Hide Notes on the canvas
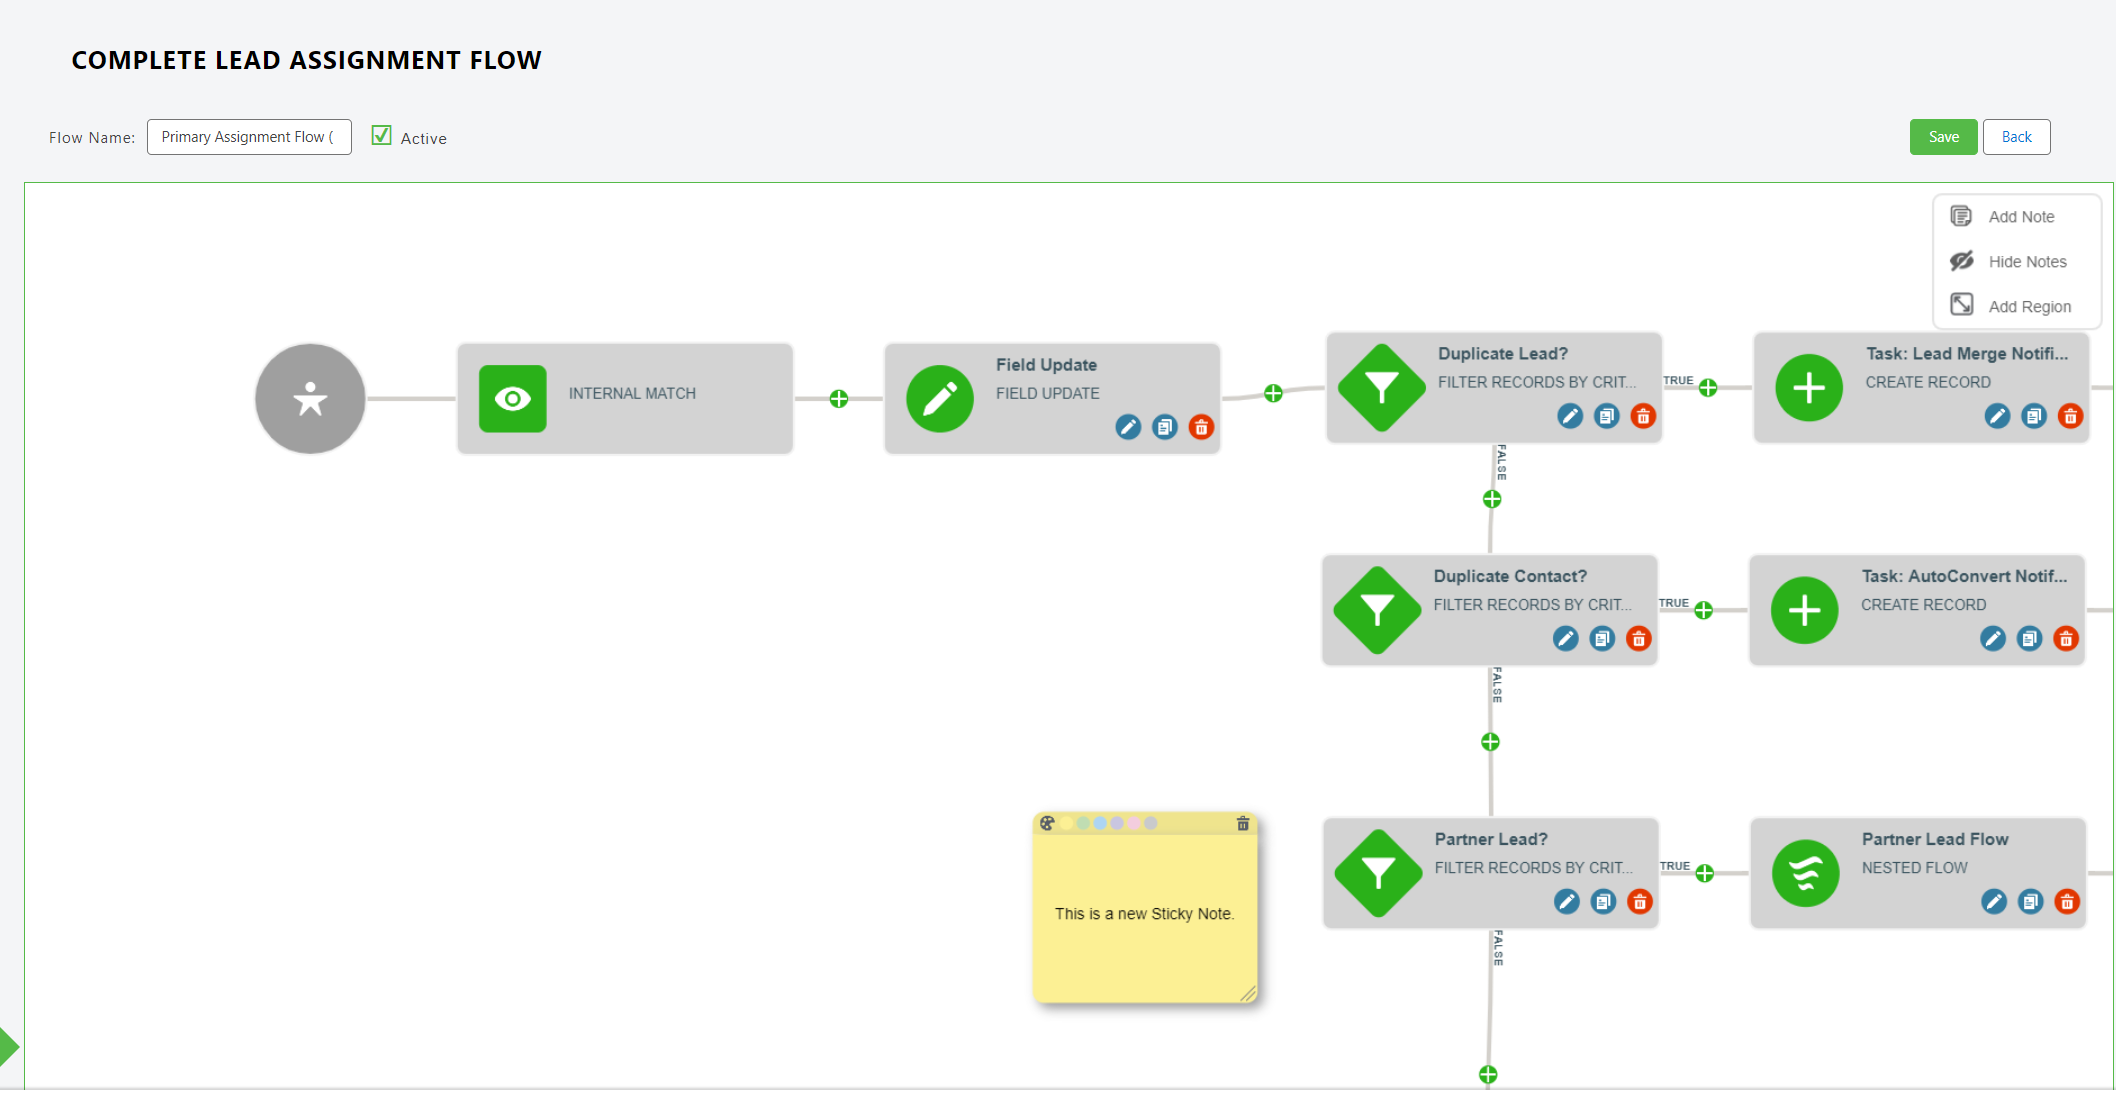The height and width of the screenshot is (1093, 2116). click(2009, 261)
